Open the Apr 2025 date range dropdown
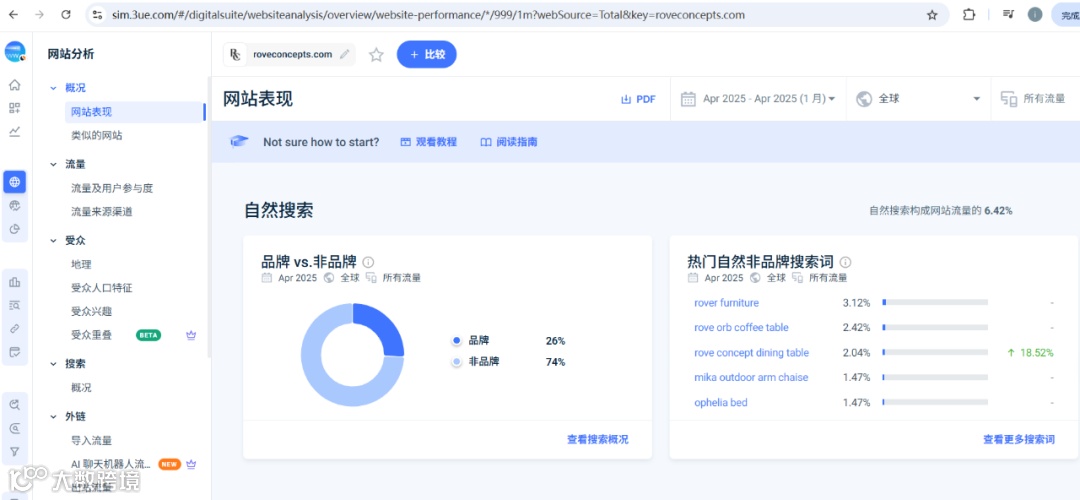This screenshot has width=1080, height=500. coord(758,99)
